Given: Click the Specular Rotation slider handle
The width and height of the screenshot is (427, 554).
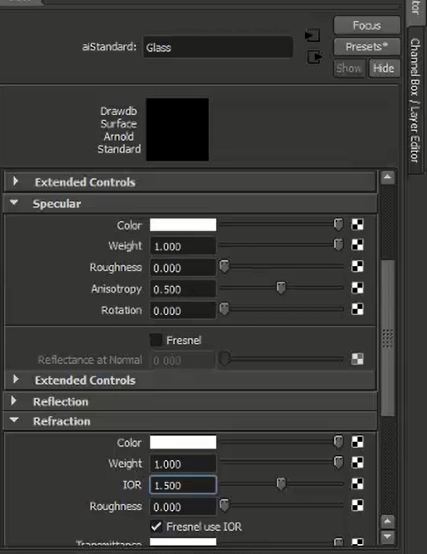Looking at the screenshot, I should tap(224, 309).
